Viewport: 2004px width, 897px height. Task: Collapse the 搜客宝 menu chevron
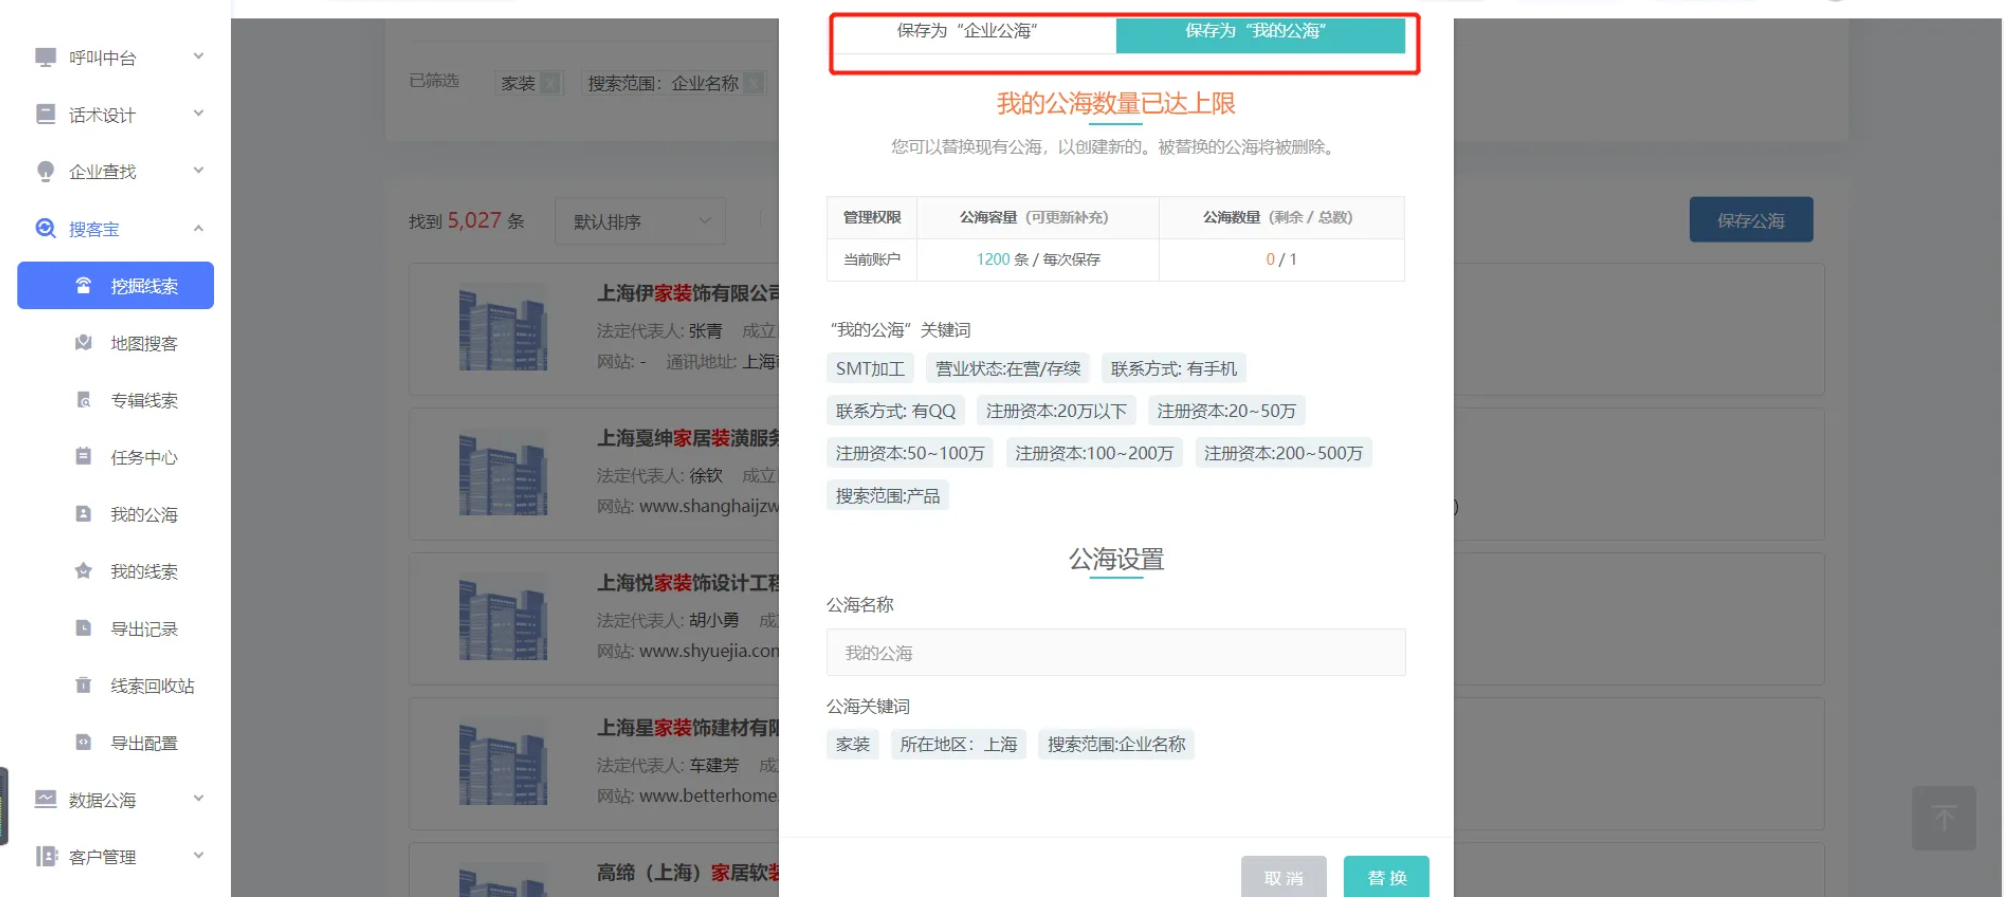pyautogui.click(x=198, y=228)
